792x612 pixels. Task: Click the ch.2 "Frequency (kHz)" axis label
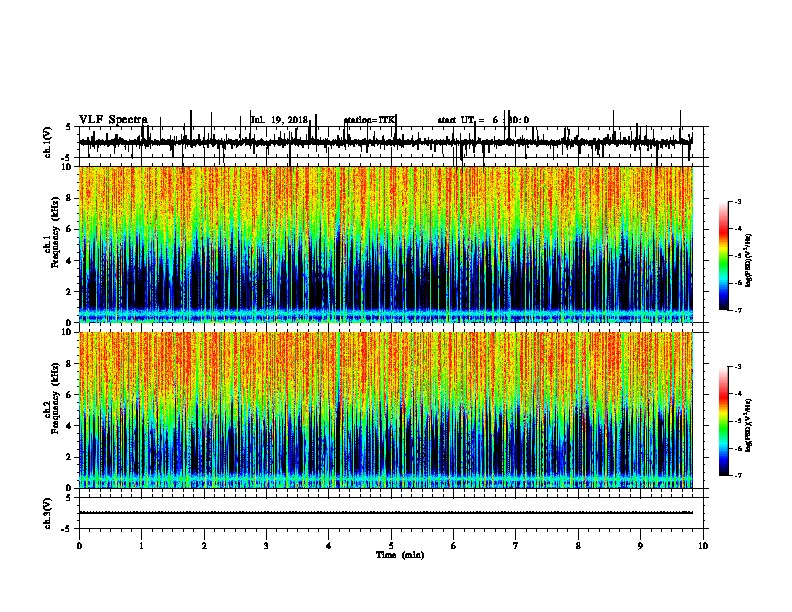click(x=55, y=398)
